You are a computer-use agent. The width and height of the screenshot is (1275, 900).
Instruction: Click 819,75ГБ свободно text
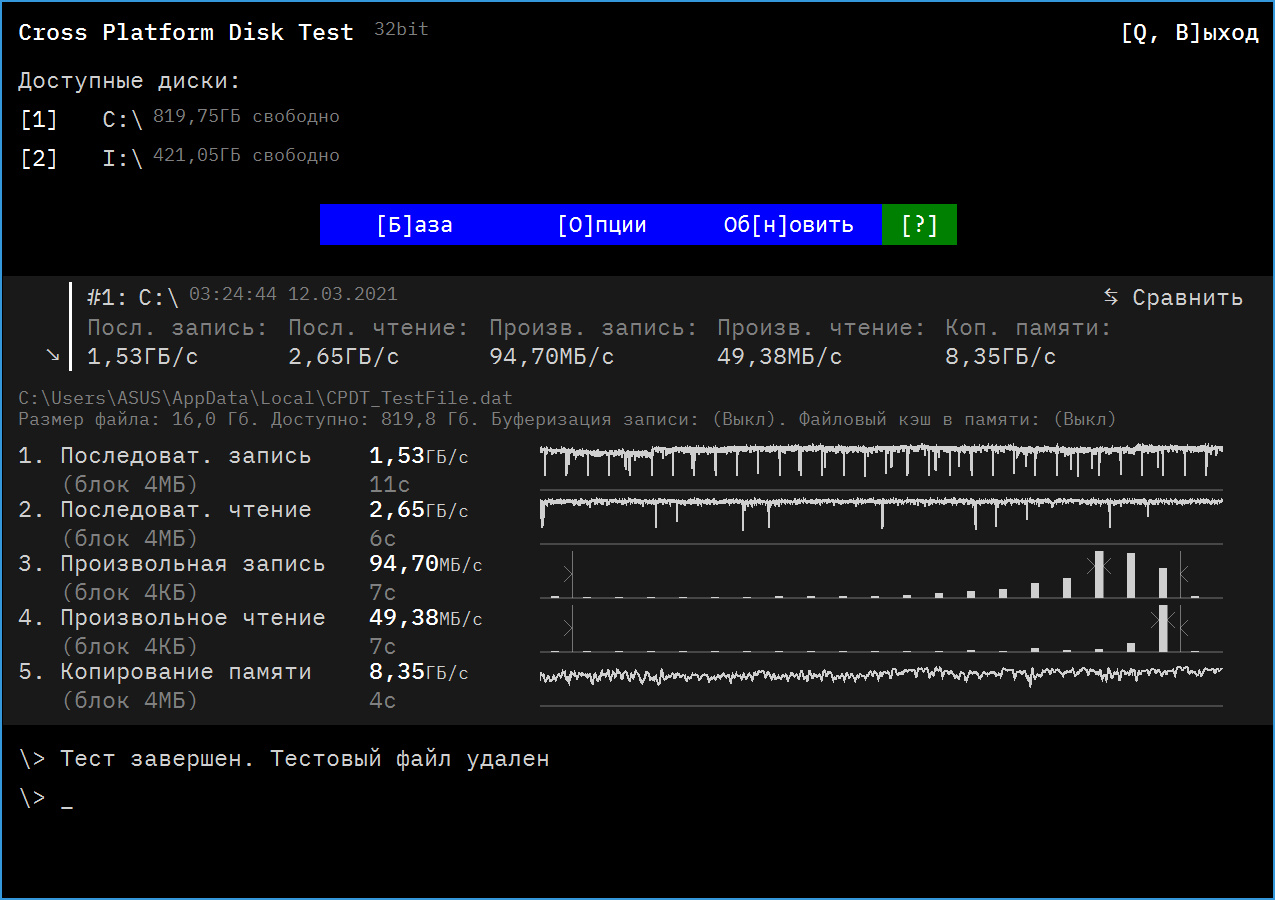pos(246,117)
